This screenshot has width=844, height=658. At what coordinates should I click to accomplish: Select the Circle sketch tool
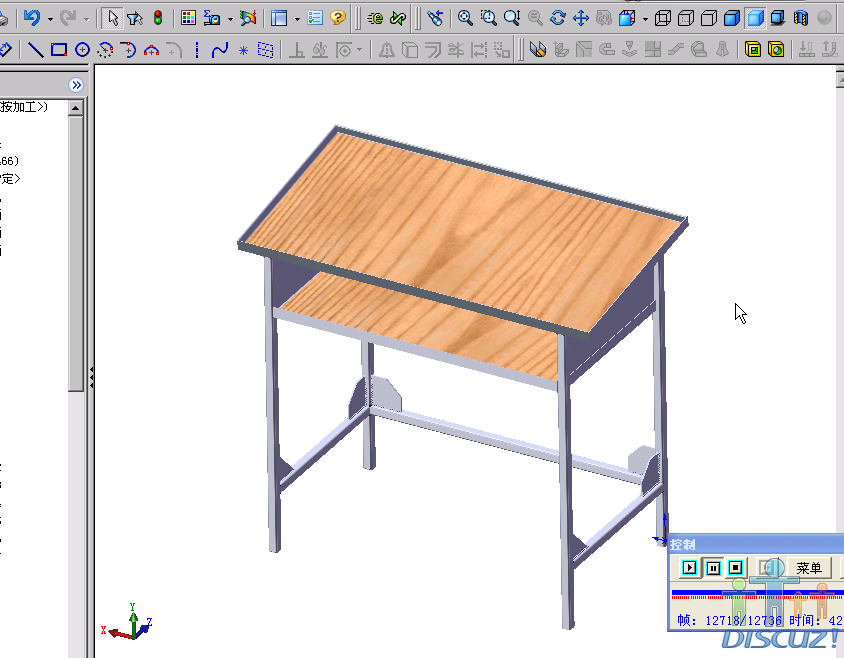click(x=82, y=50)
